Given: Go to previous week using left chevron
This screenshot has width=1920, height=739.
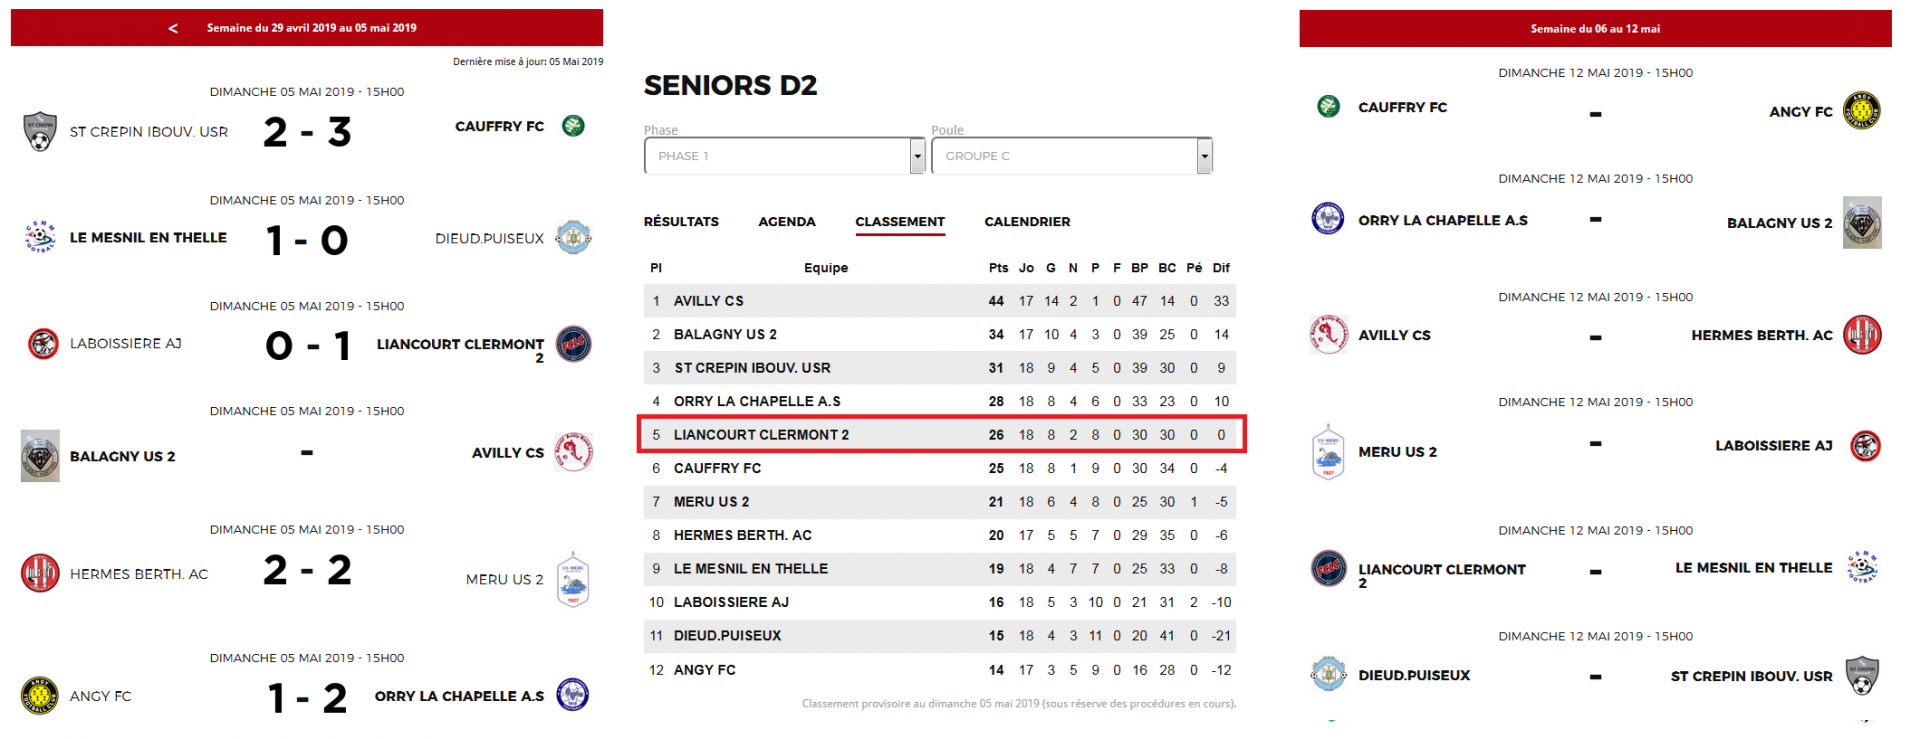Looking at the screenshot, I should pos(173,28).
